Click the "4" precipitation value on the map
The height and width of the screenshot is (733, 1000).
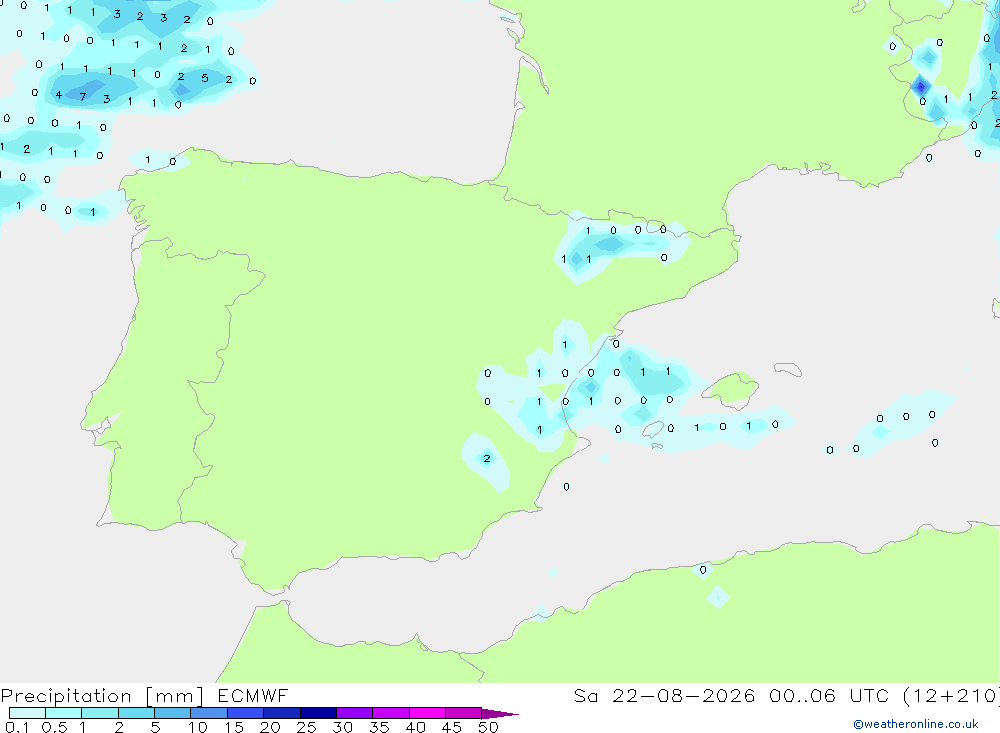(x=59, y=95)
